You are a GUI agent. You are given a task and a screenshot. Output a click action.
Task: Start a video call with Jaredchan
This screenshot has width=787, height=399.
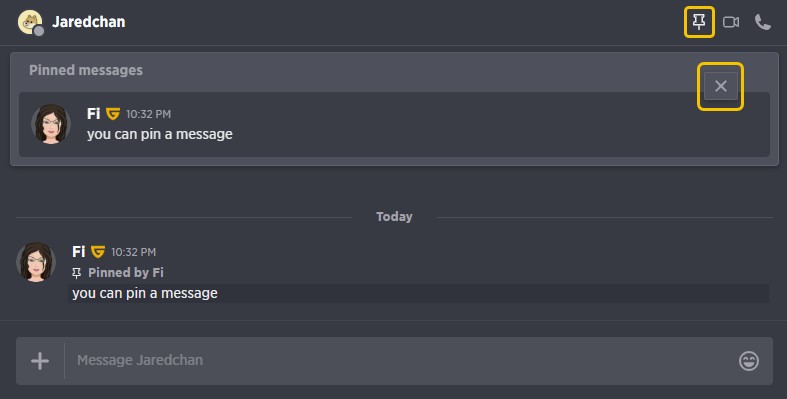(731, 22)
